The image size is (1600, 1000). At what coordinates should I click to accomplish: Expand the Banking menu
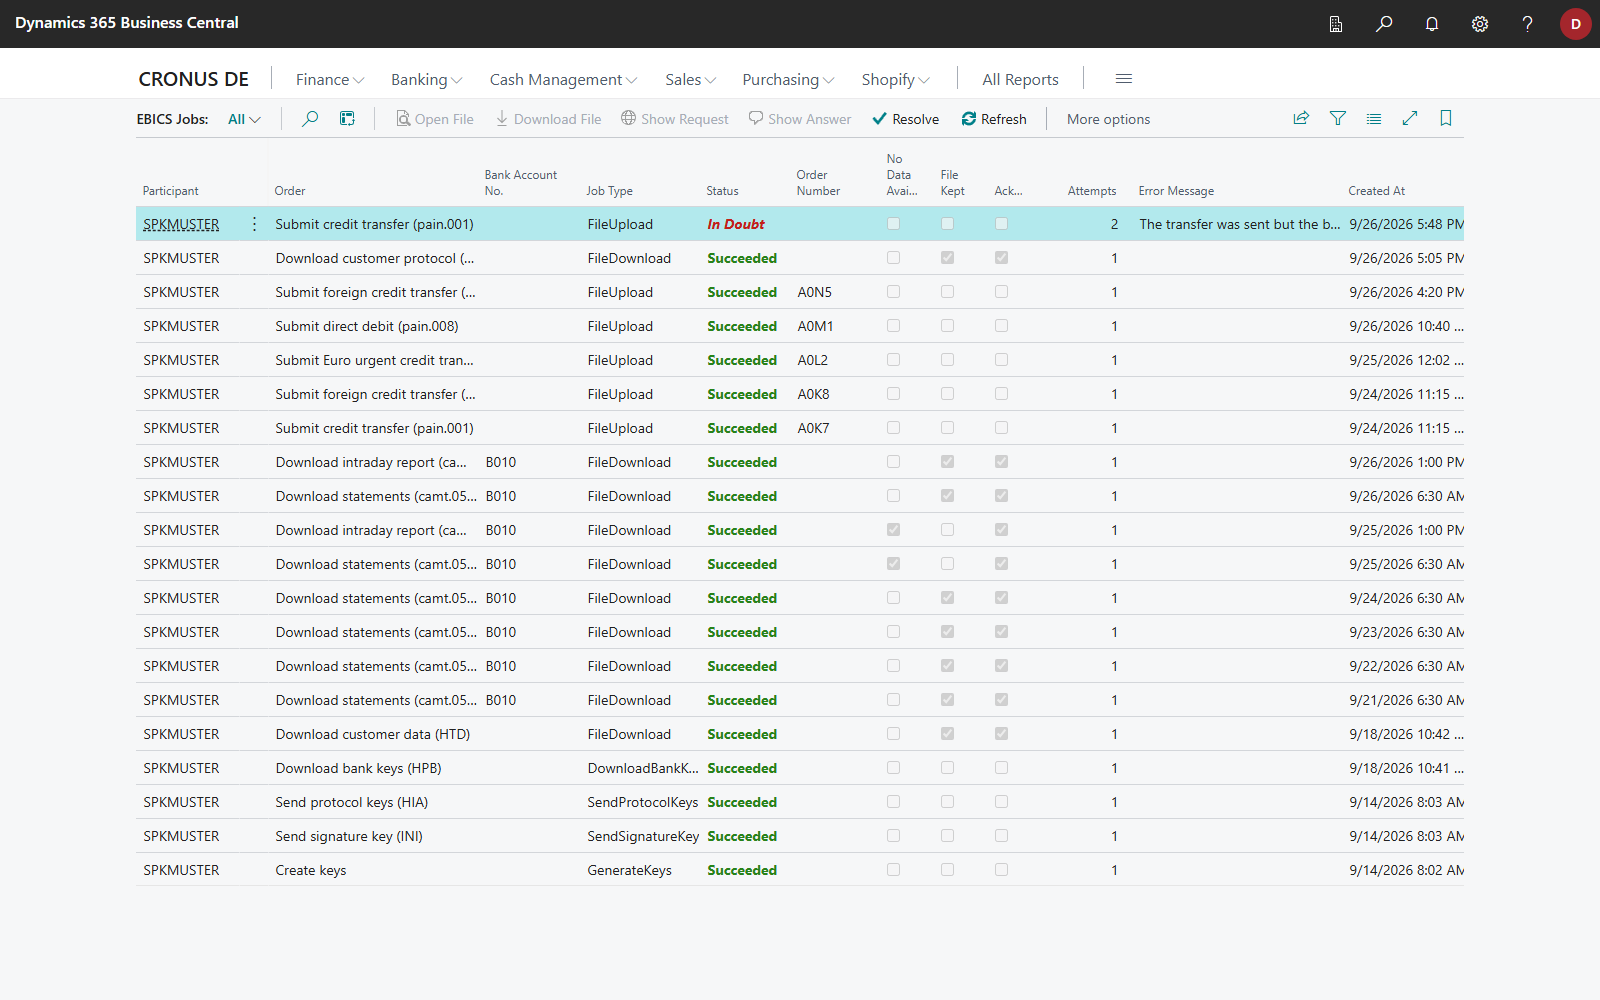(427, 79)
